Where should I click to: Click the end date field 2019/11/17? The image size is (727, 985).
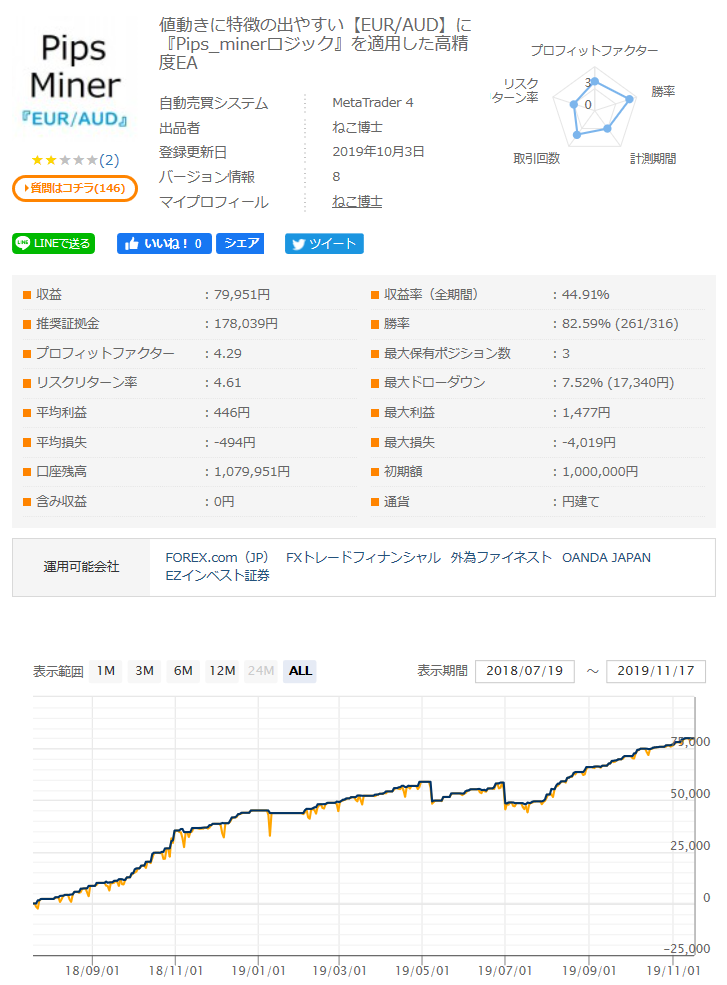click(x=655, y=671)
